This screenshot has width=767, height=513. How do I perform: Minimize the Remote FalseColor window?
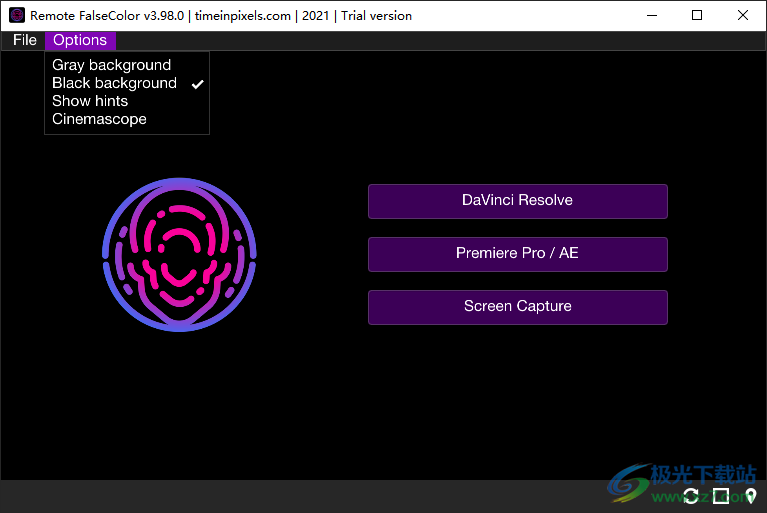652,16
